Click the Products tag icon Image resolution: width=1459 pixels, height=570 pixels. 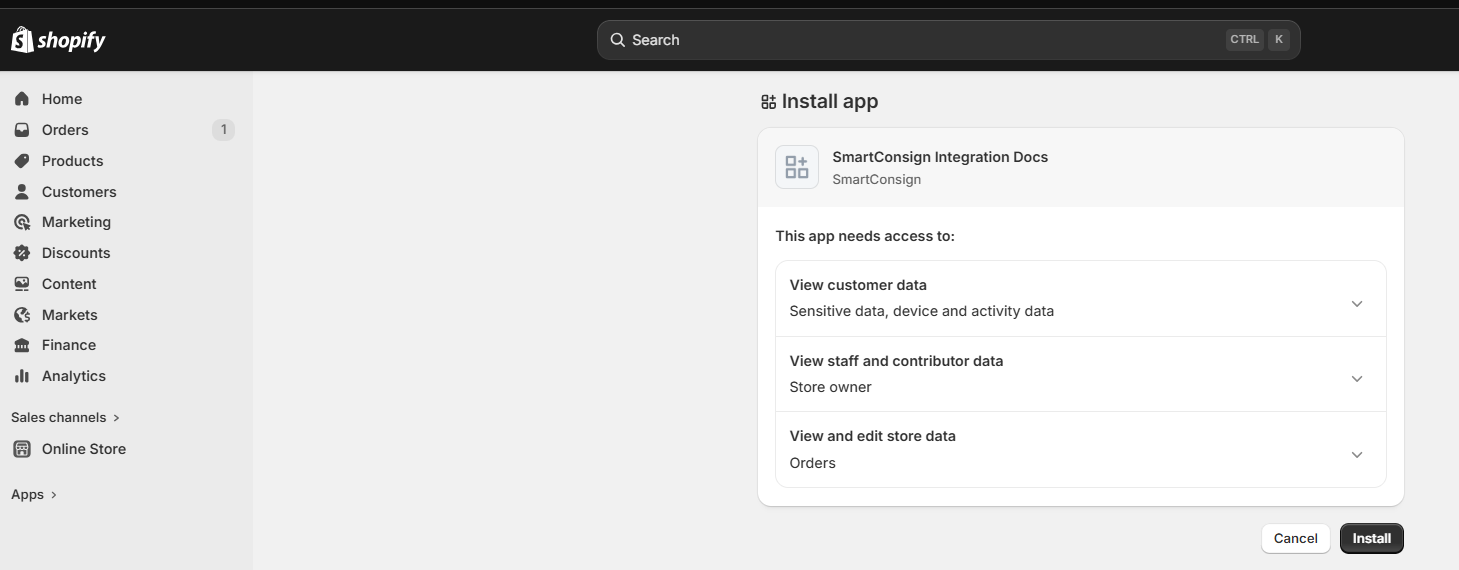22,161
